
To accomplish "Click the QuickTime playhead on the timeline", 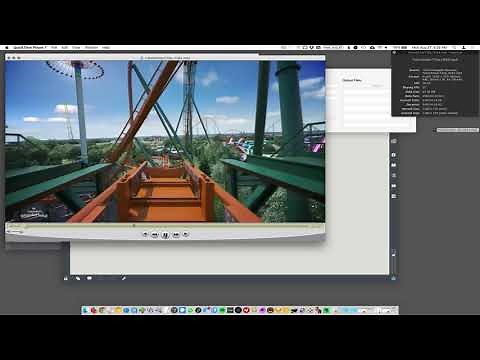I will pos(134,226).
